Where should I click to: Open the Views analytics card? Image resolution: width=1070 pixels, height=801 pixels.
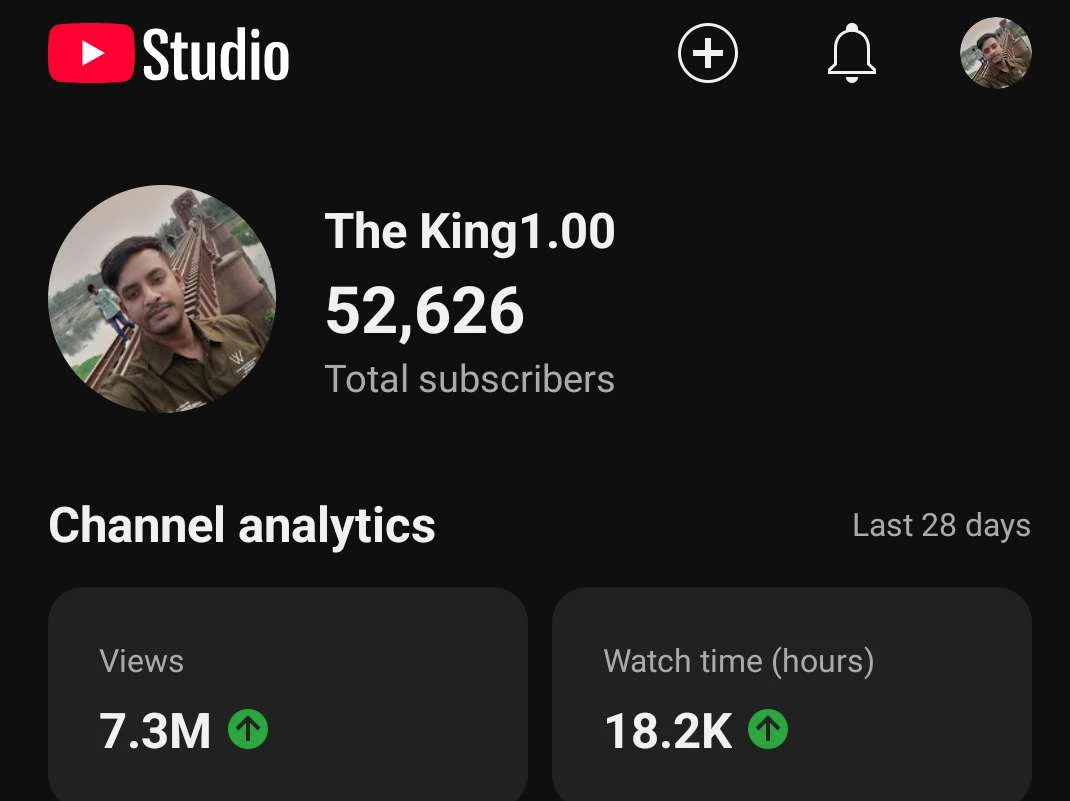[x=288, y=694]
